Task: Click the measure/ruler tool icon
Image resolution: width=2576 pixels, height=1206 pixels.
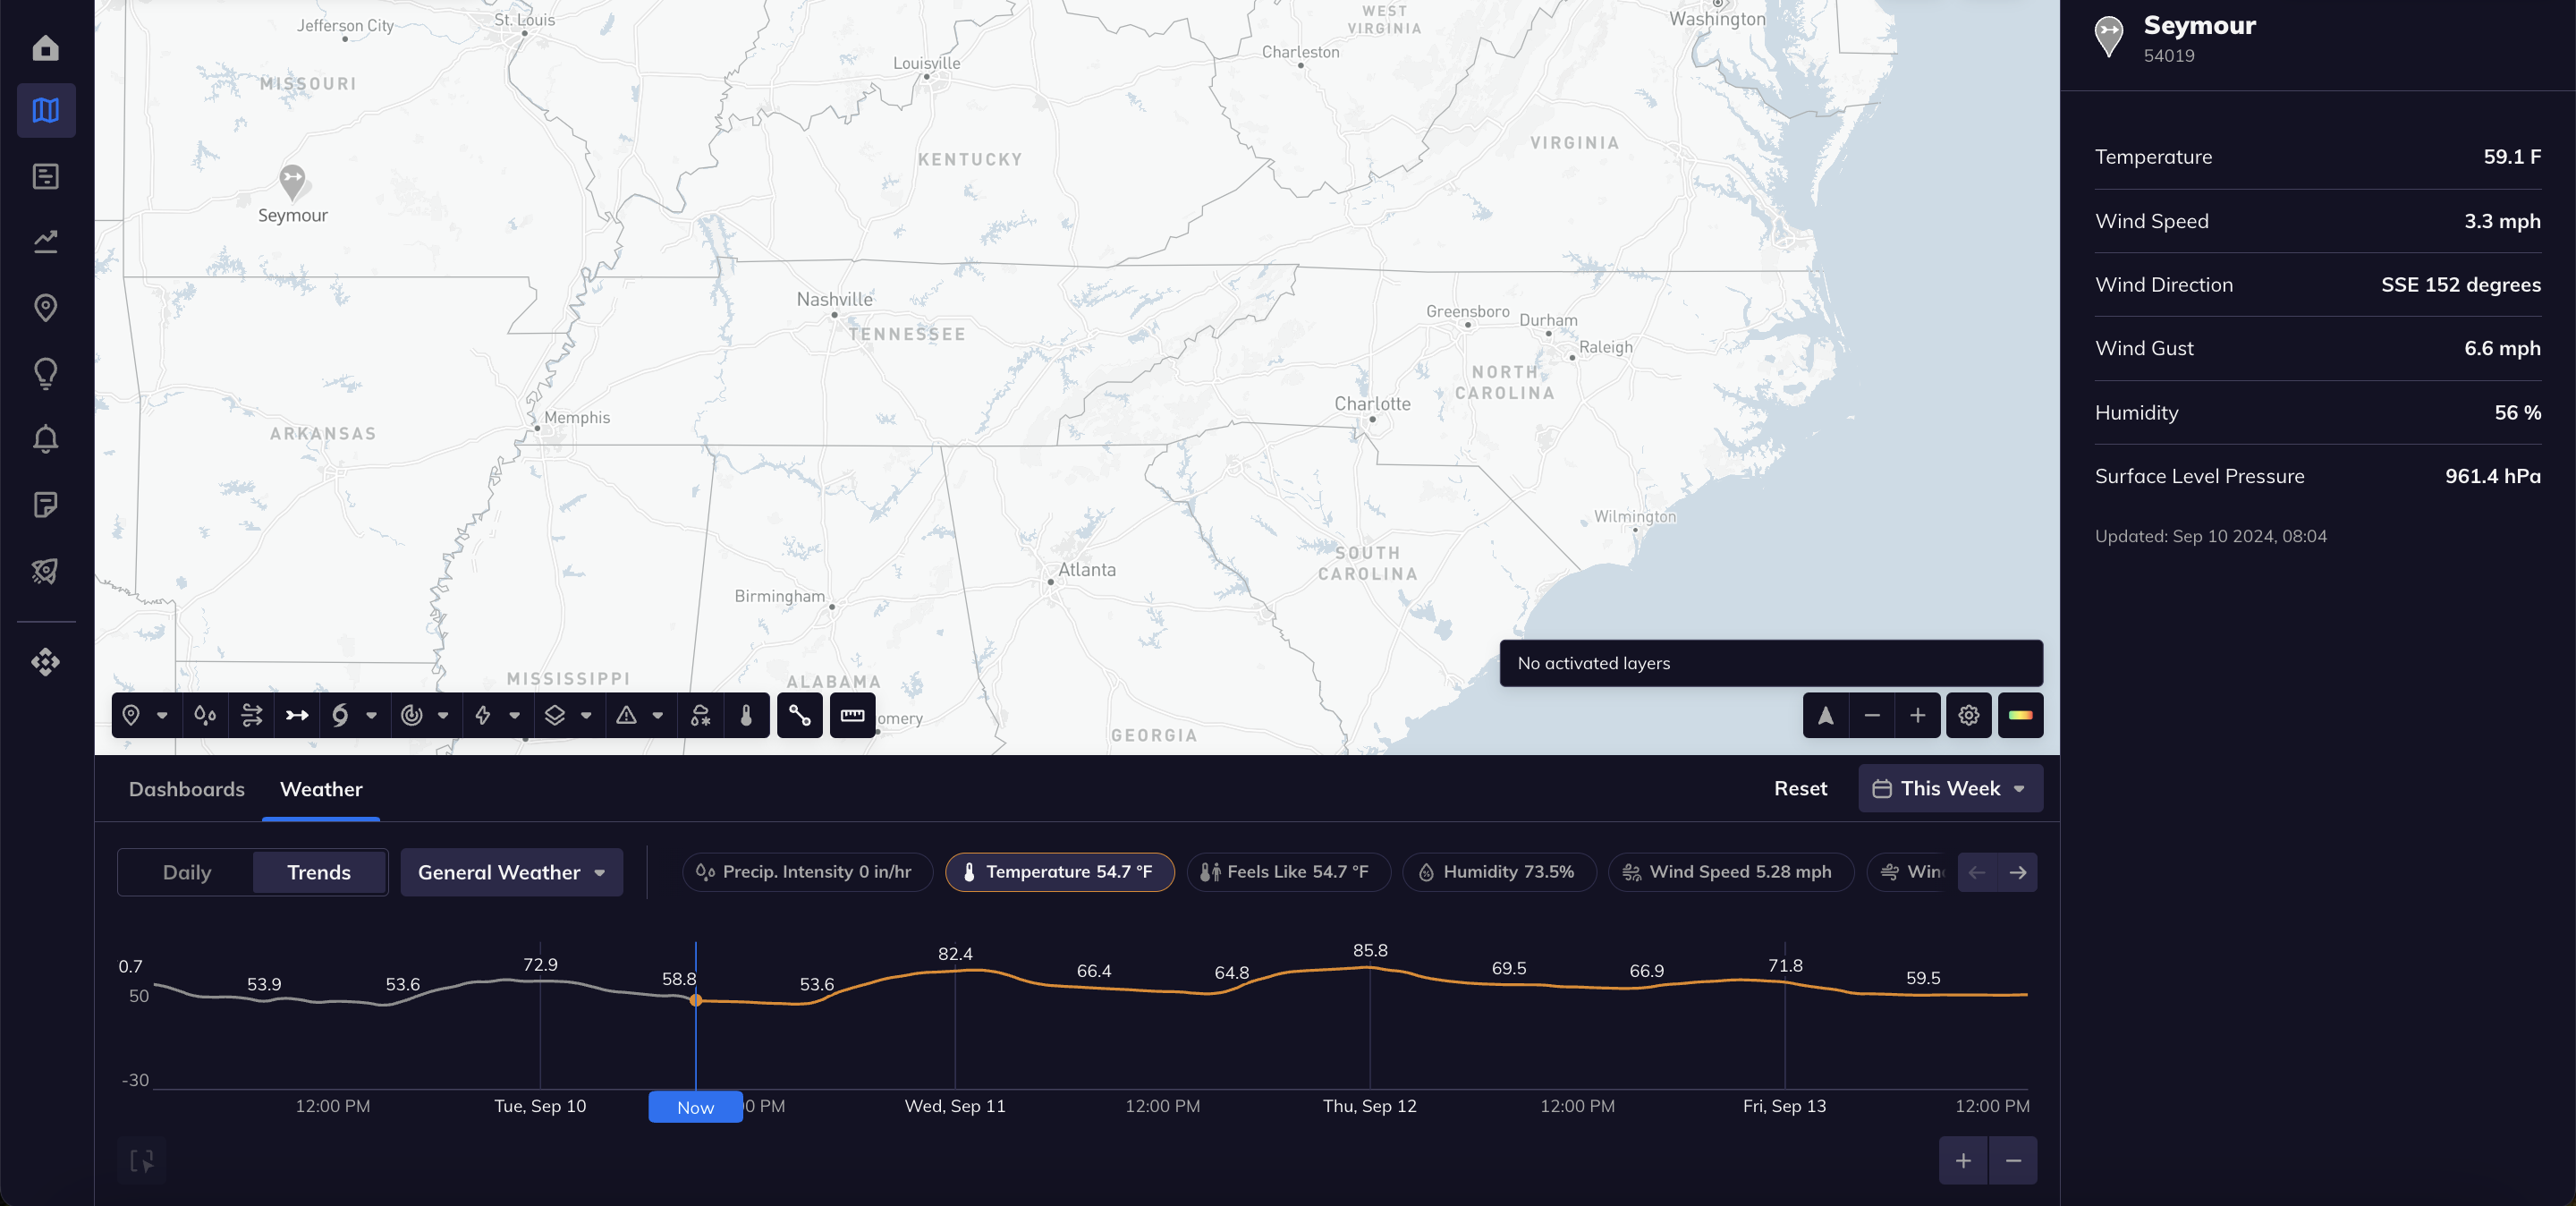Action: click(x=851, y=715)
